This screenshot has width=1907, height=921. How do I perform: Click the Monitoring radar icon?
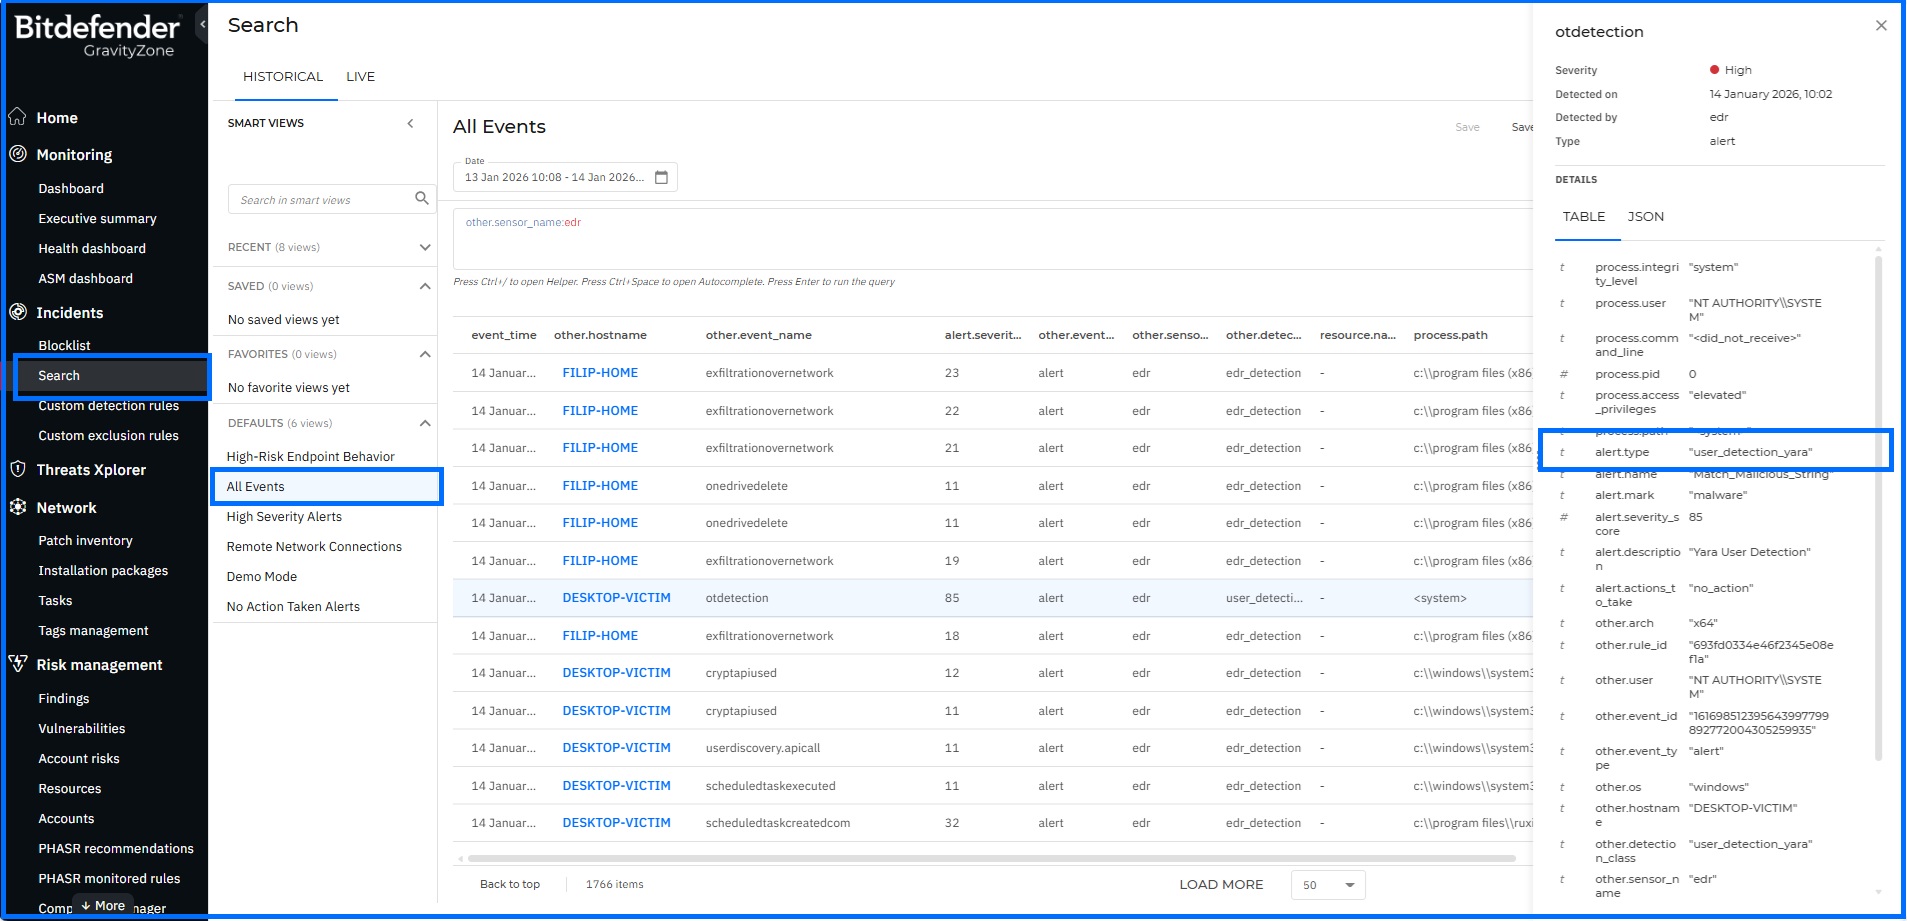17,154
